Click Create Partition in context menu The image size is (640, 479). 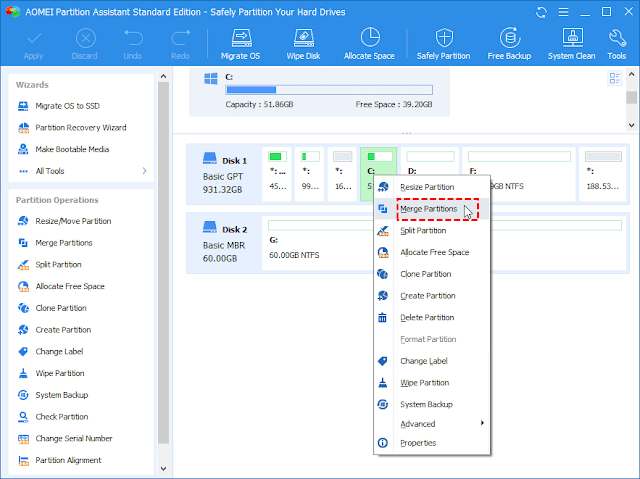[432, 296]
